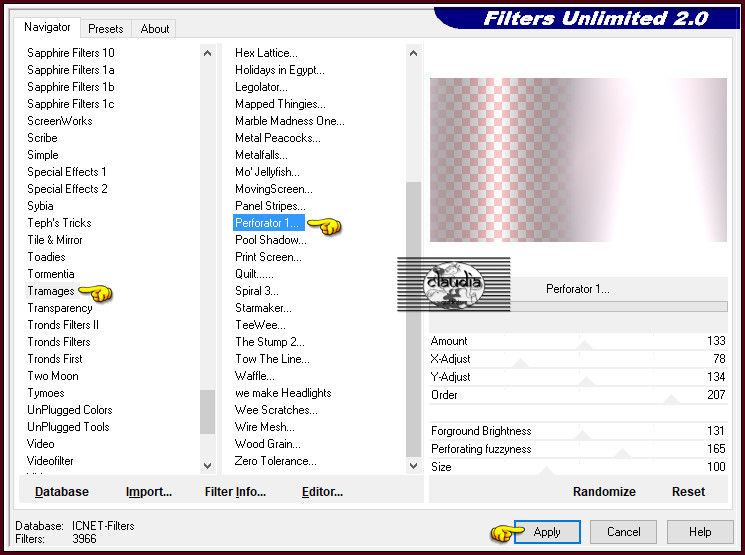Select Starmaker... filter
Viewport: 745px width, 555px height.
263,308
